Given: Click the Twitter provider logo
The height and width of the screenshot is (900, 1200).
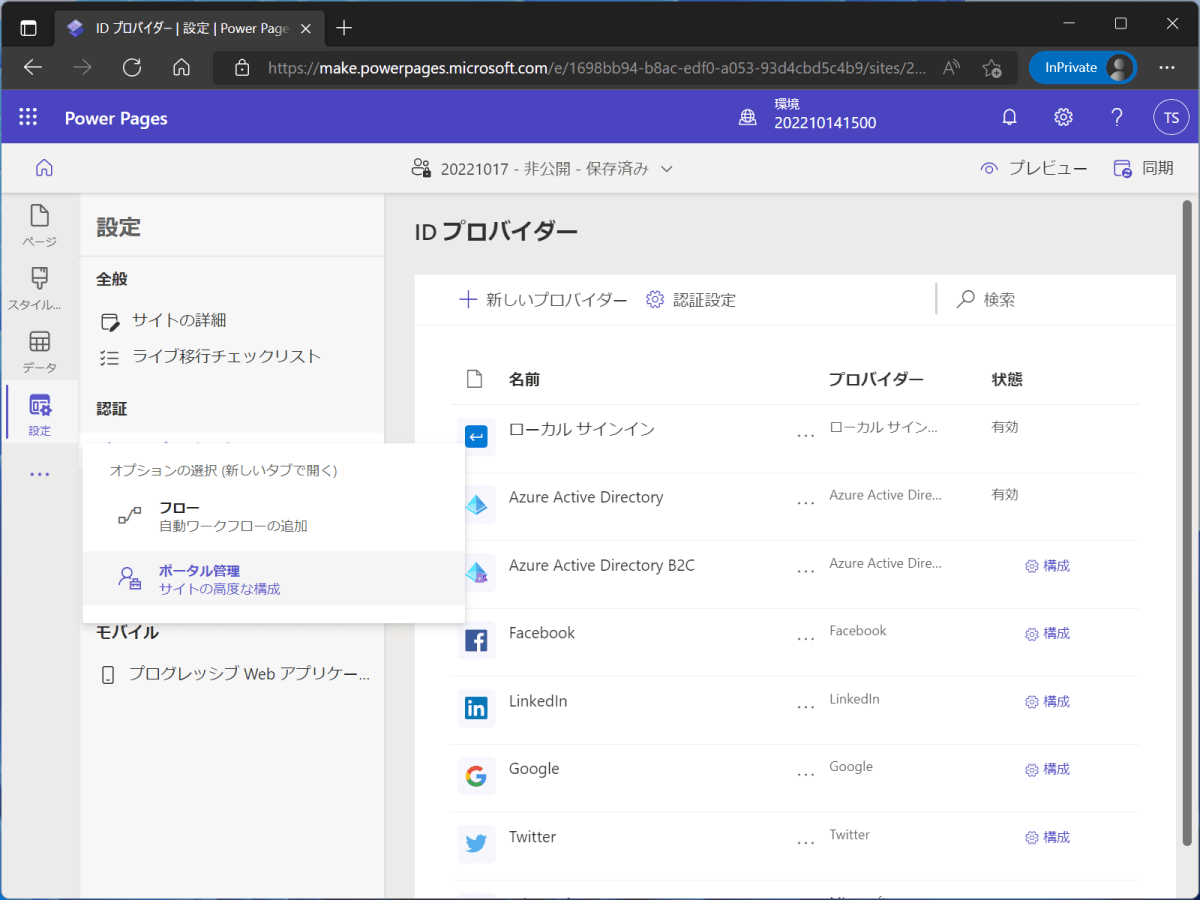Looking at the screenshot, I should click(476, 844).
